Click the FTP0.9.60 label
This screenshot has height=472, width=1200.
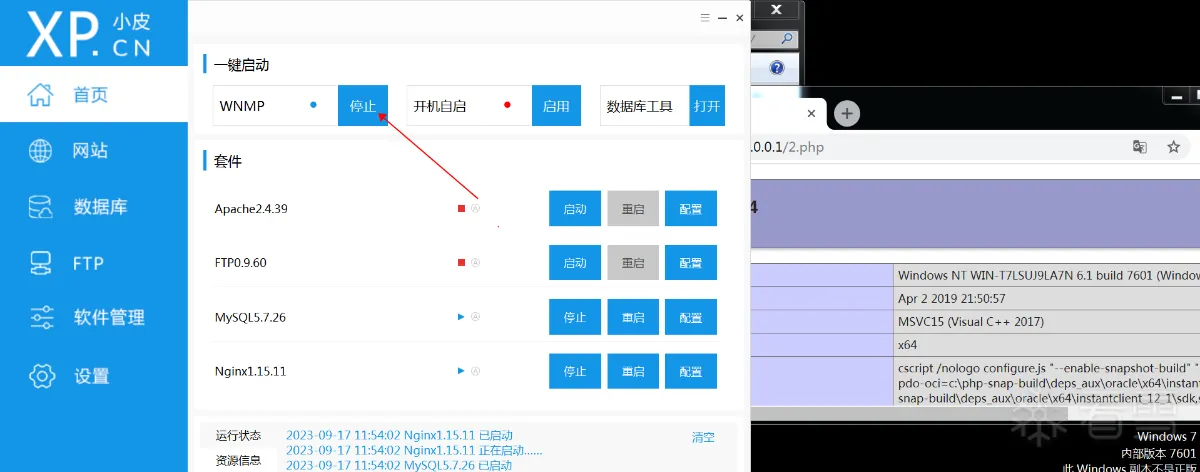240,263
